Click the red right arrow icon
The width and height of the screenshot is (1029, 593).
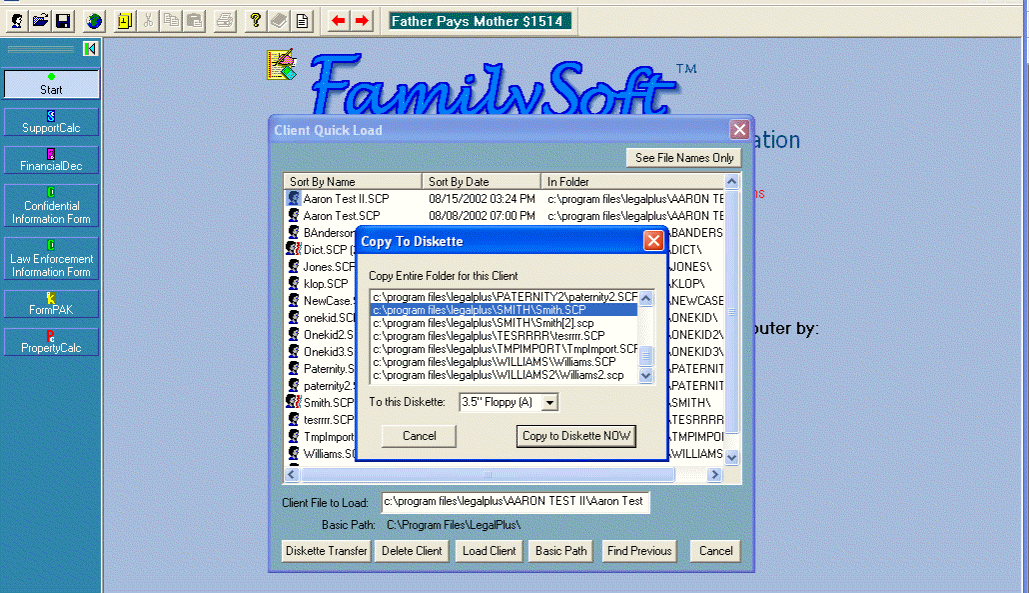click(x=362, y=20)
